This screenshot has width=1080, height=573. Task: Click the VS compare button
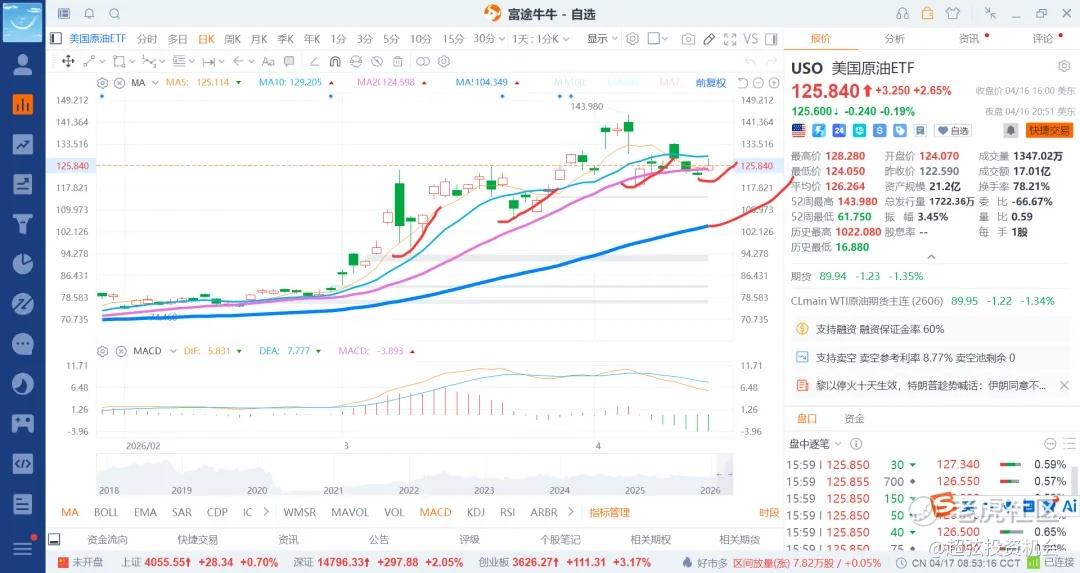point(751,39)
